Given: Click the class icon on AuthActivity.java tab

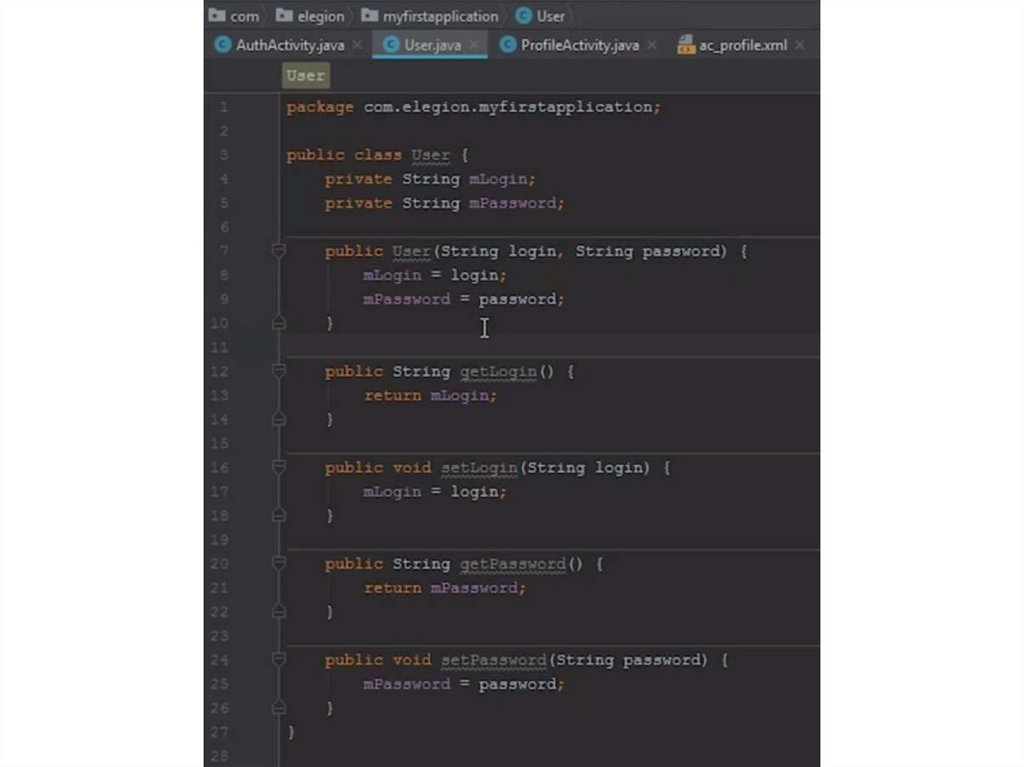Looking at the screenshot, I should pos(223,44).
